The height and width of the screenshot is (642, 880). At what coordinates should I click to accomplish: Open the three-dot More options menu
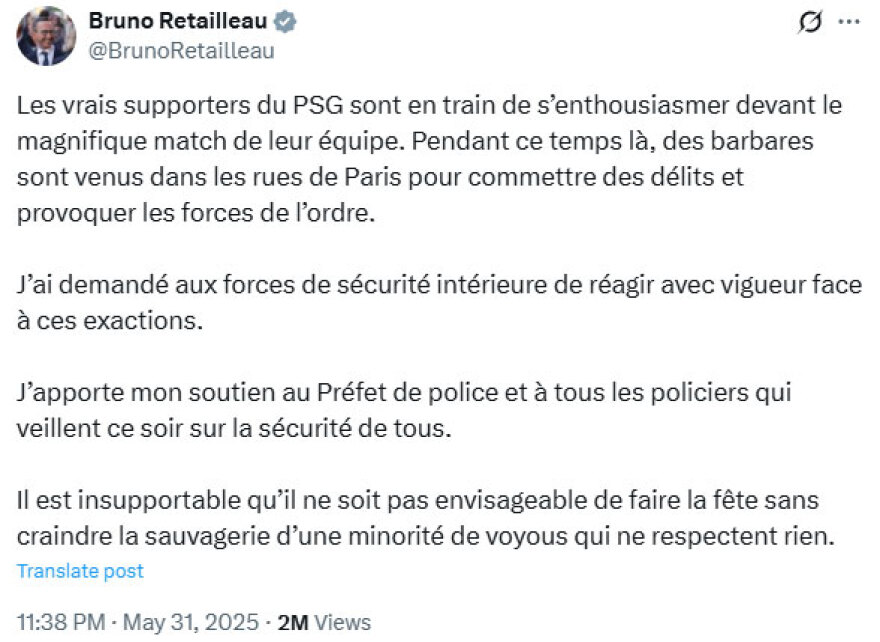[x=848, y=23]
